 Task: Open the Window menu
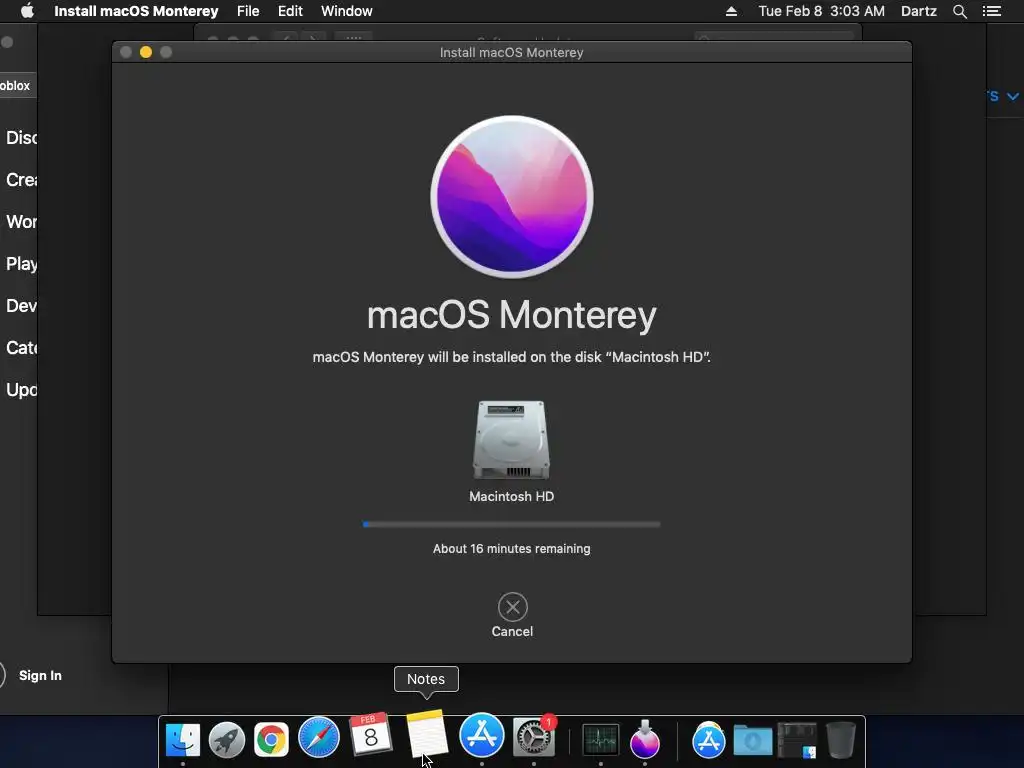coord(347,11)
